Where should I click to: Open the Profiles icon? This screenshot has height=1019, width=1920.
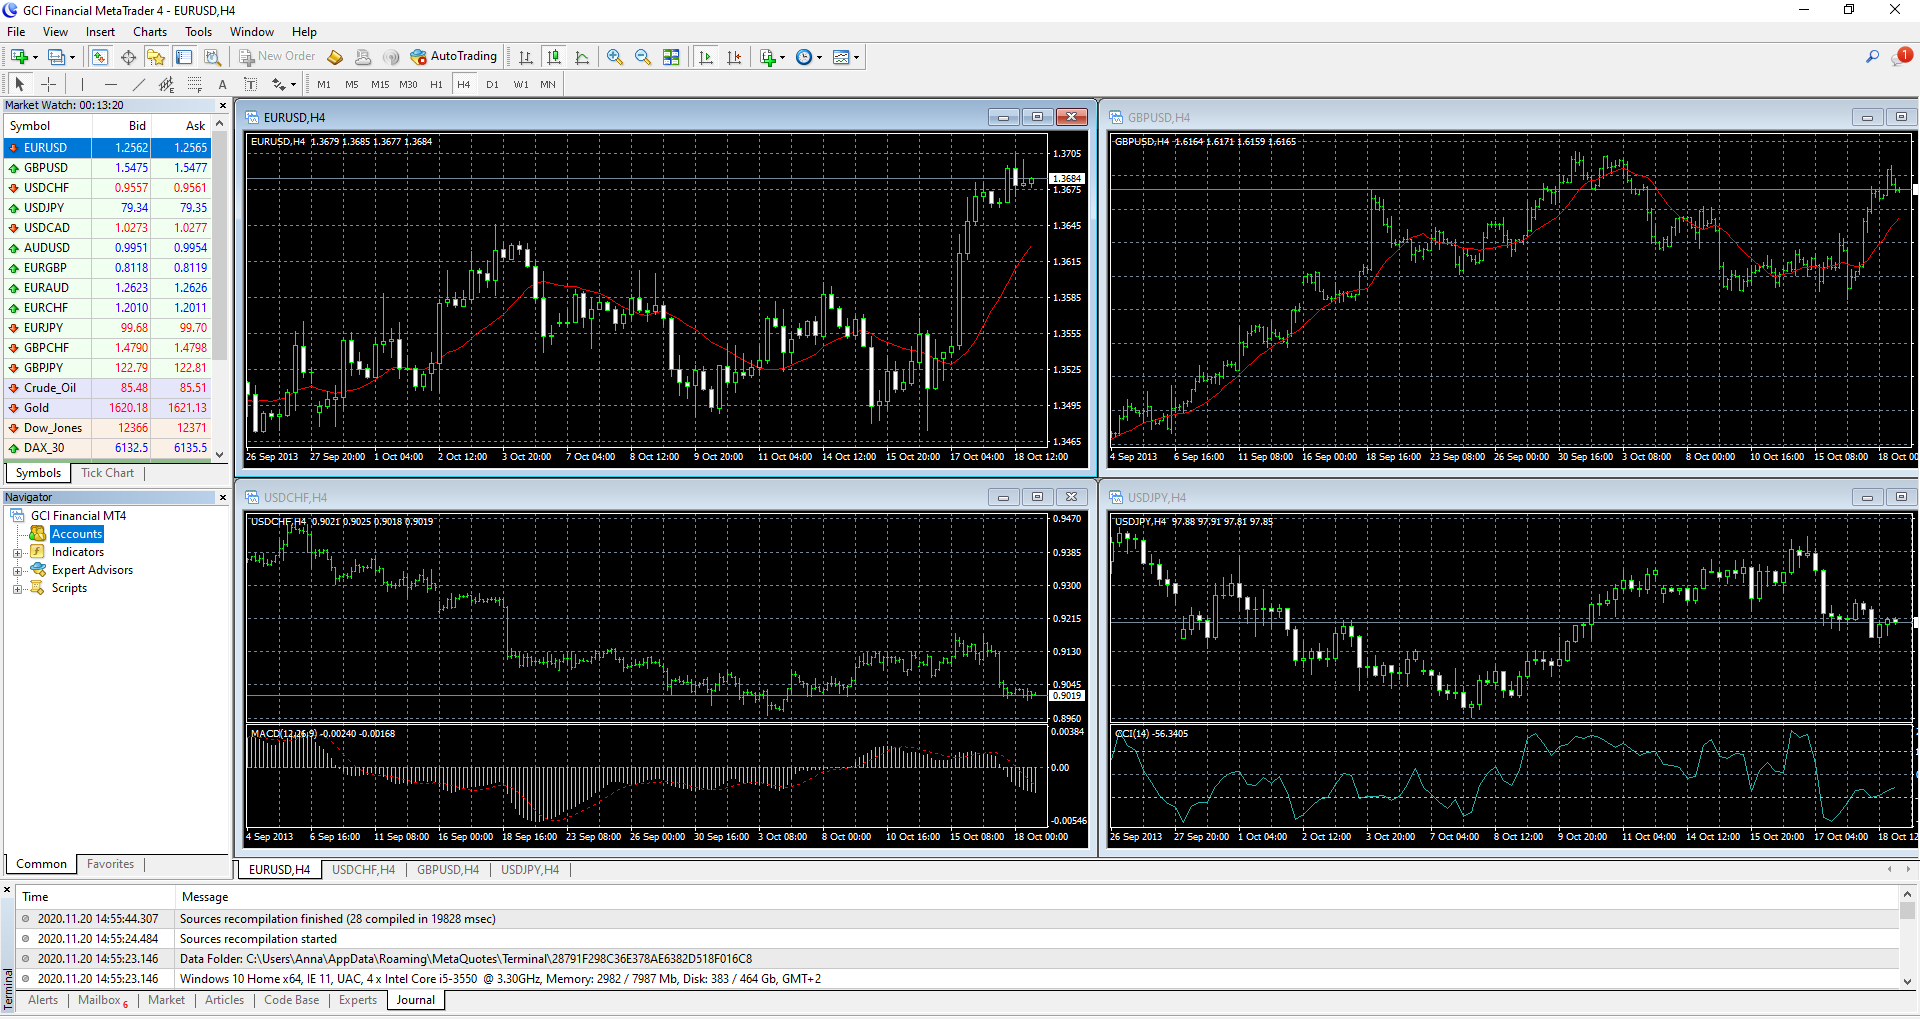tap(57, 57)
